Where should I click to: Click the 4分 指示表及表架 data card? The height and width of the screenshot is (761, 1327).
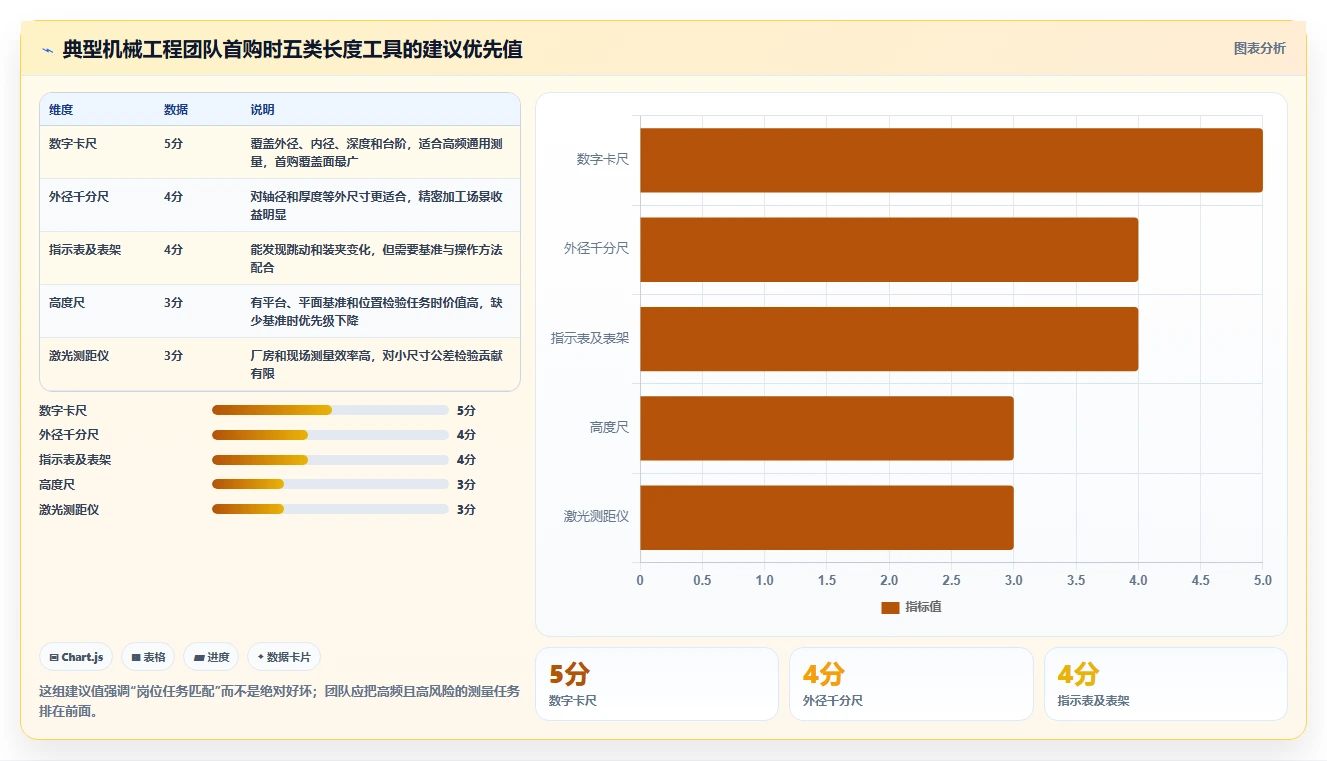(1166, 684)
